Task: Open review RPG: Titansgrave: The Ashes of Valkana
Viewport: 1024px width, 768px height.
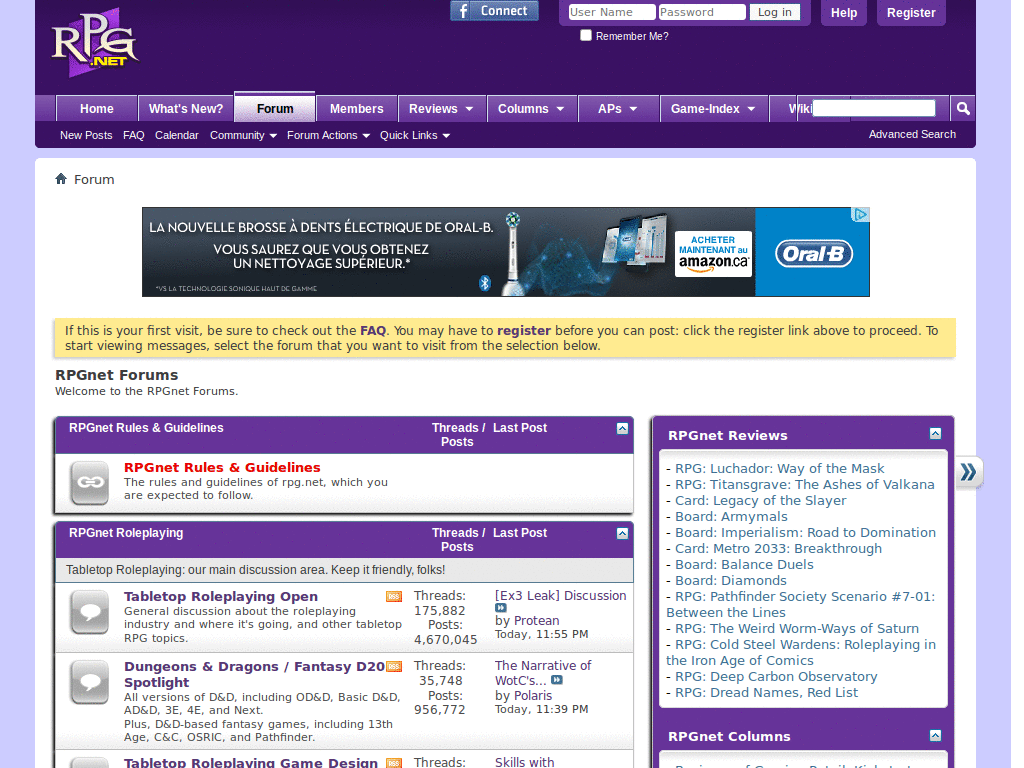Action: pos(805,485)
